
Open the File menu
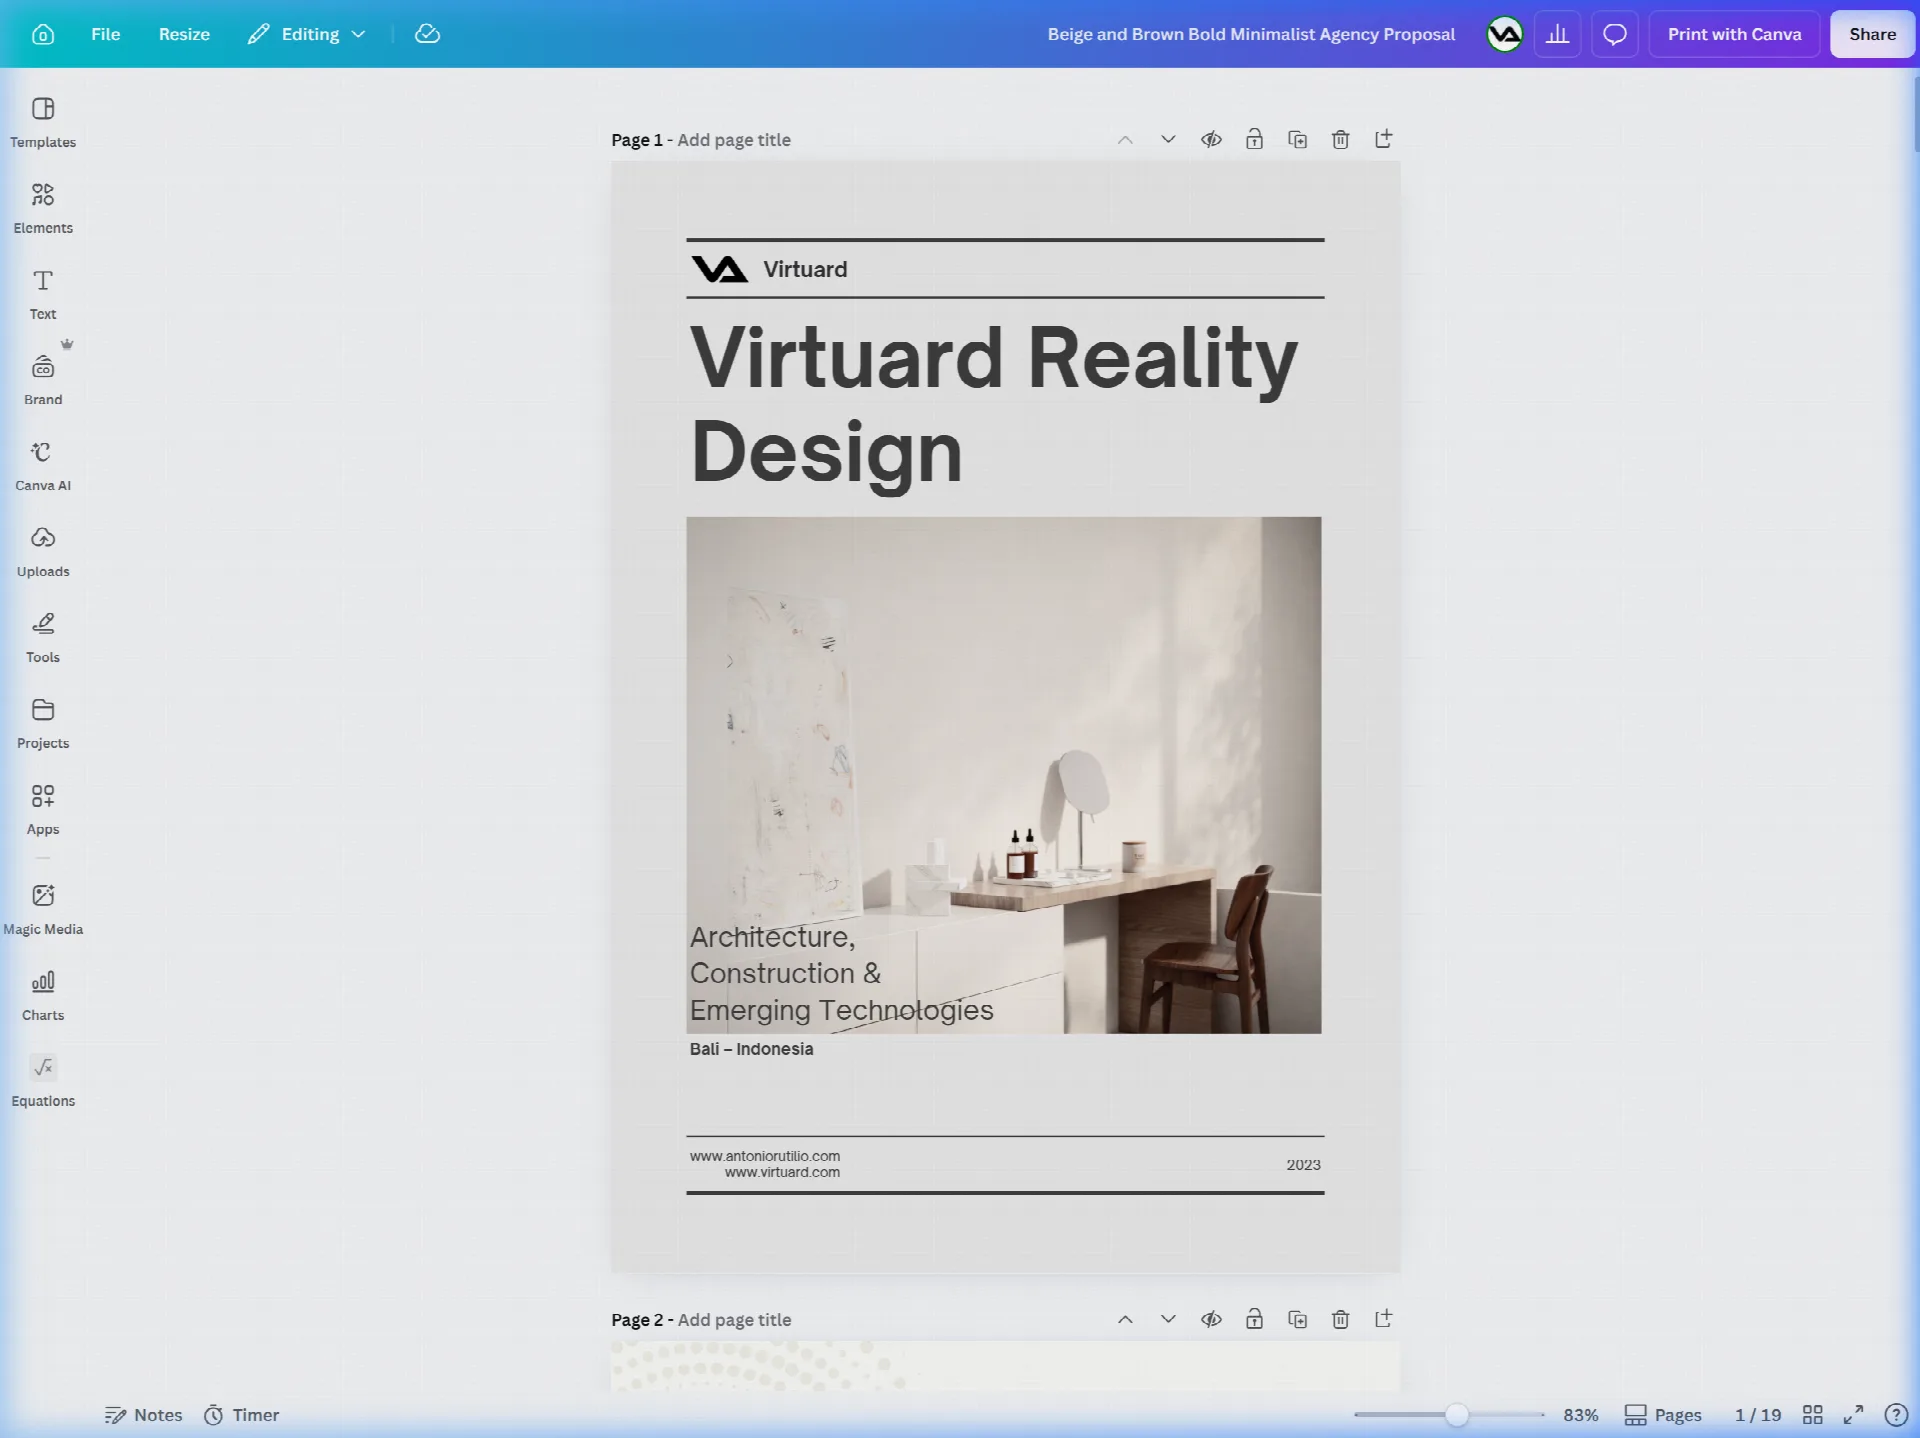pyautogui.click(x=105, y=34)
